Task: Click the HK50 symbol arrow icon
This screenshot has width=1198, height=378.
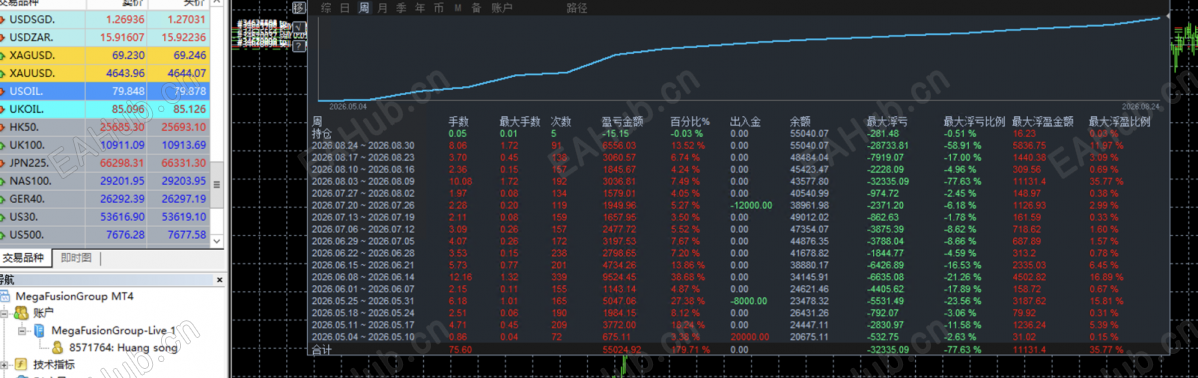Action: pyautogui.click(x=3, y=127)
